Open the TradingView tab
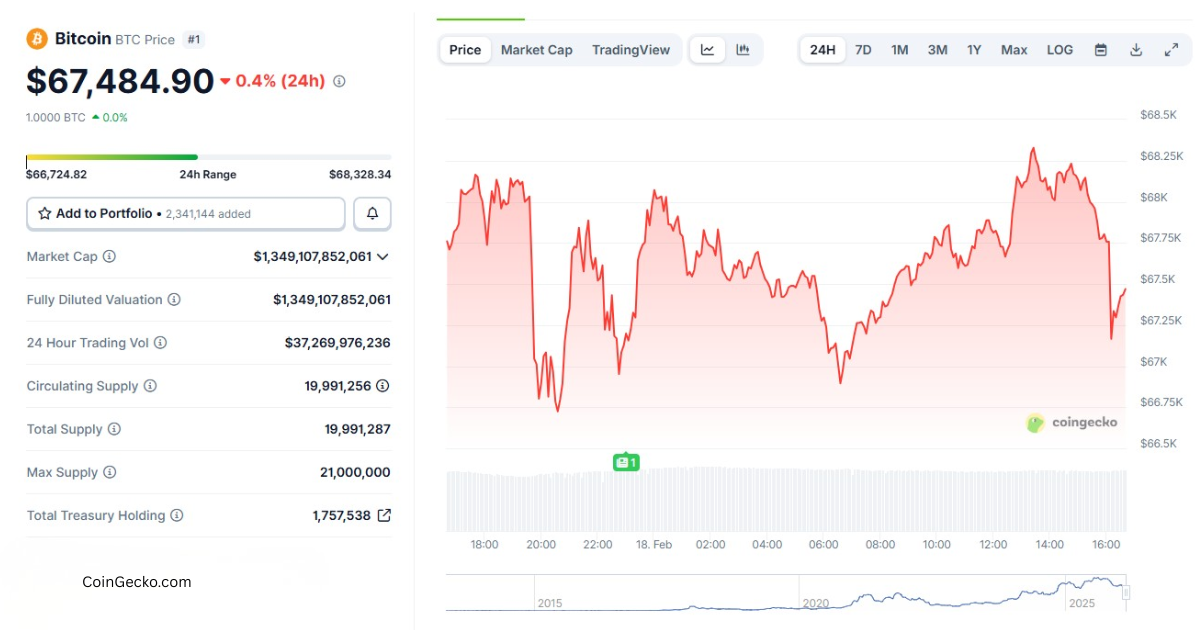The image size is (1200, 630). point(631,48)
